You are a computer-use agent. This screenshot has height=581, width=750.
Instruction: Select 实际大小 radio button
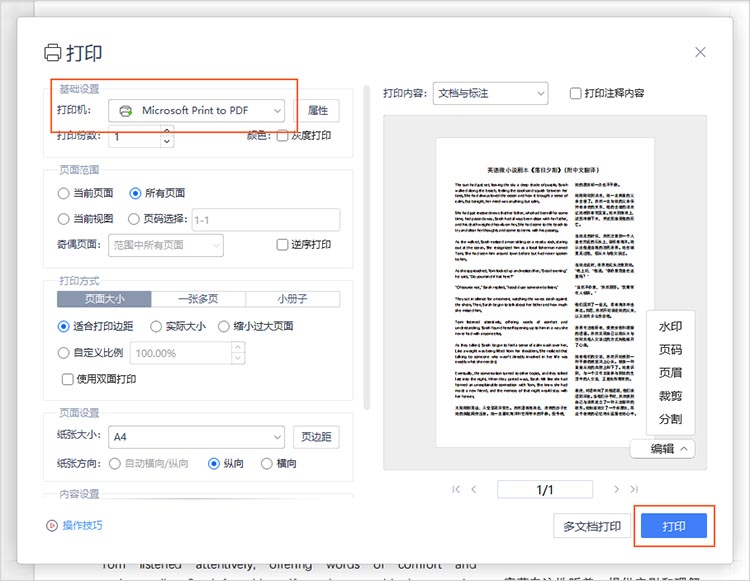(155, 326)
